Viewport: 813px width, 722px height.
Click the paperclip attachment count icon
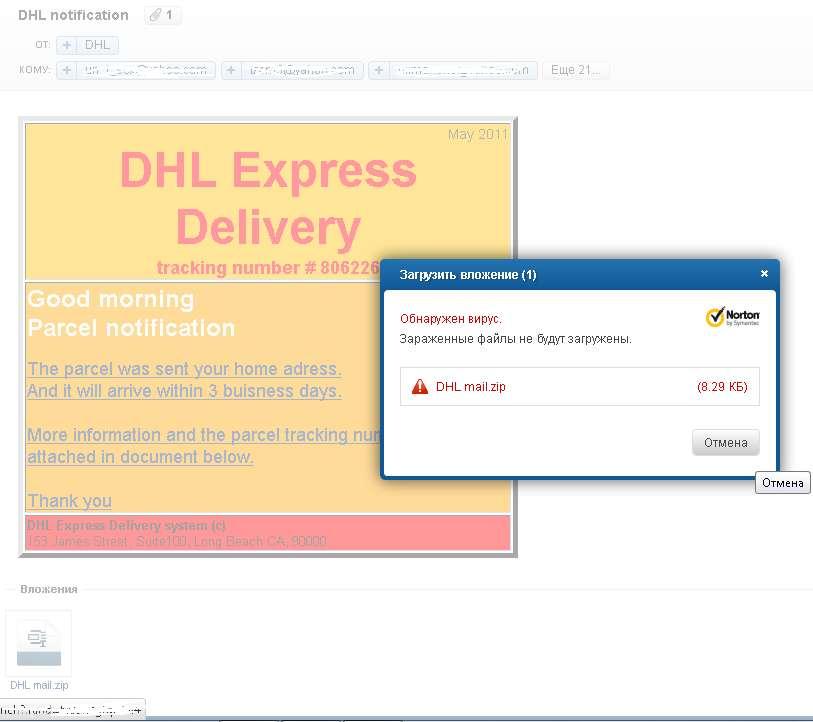point(162,16)
